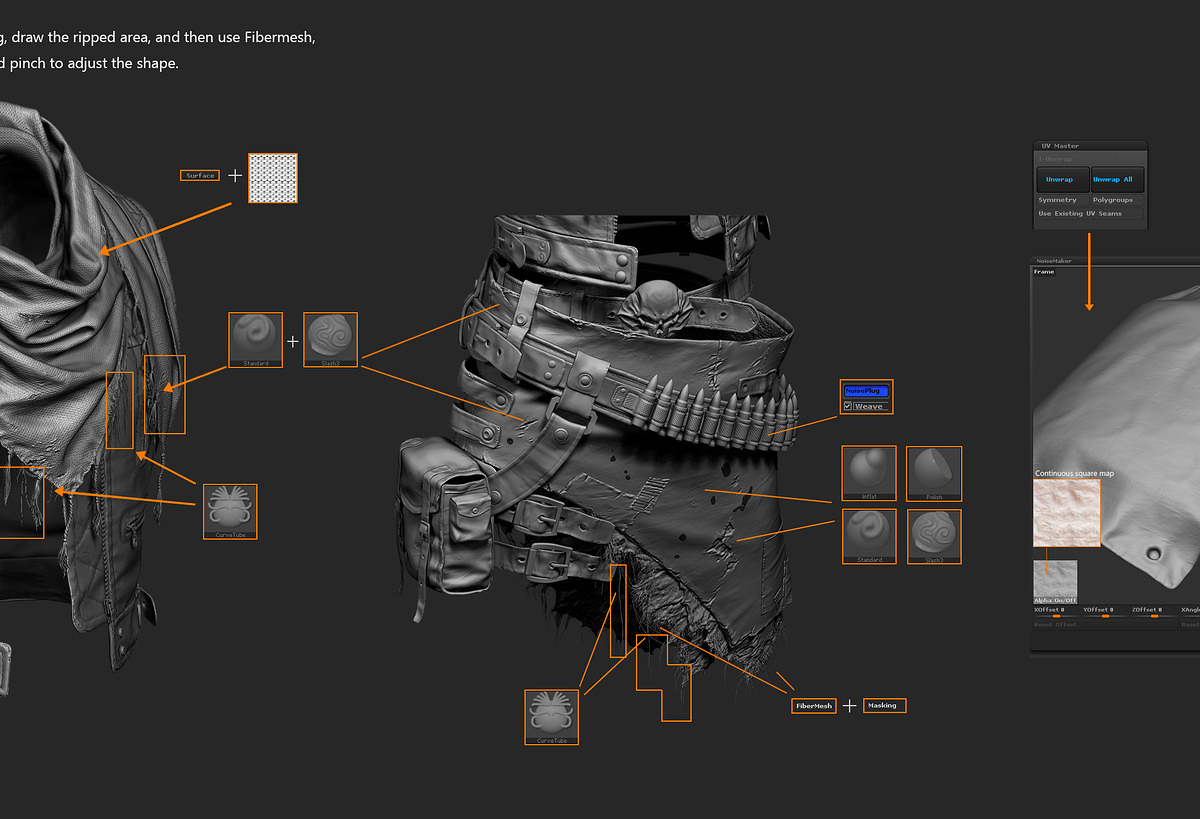Click the Unwrap button
This screenshot has width=1200, height=819.
coord(1062,180)
